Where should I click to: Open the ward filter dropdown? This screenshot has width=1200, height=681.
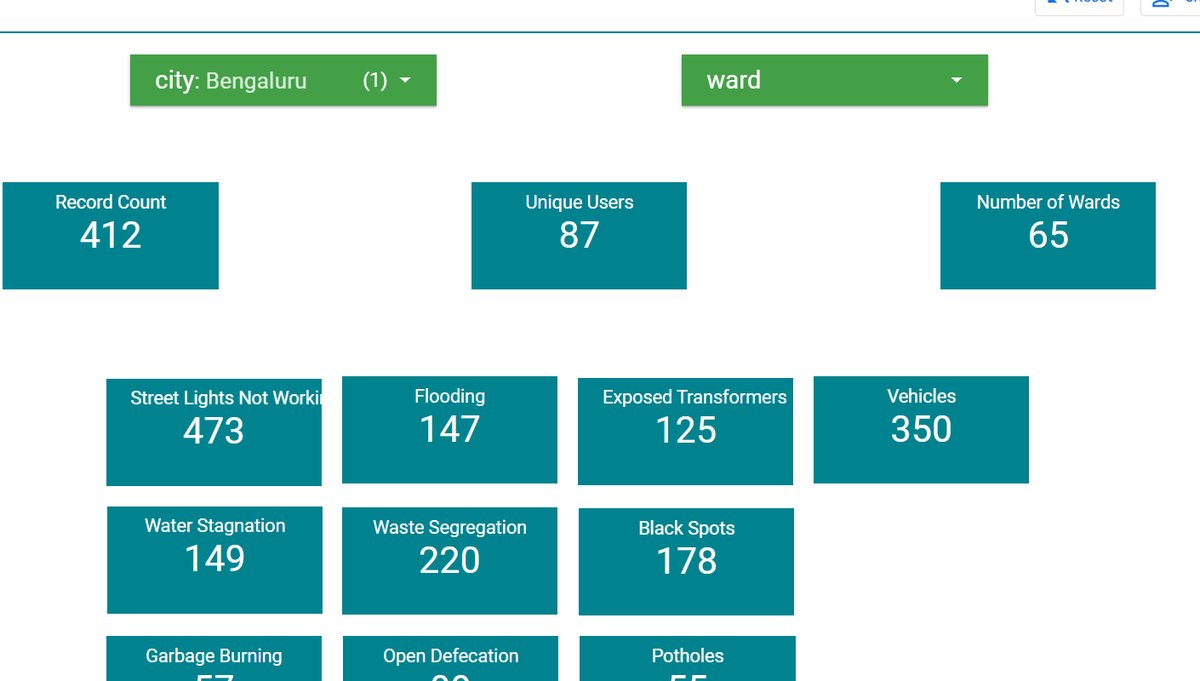point(834,80)
